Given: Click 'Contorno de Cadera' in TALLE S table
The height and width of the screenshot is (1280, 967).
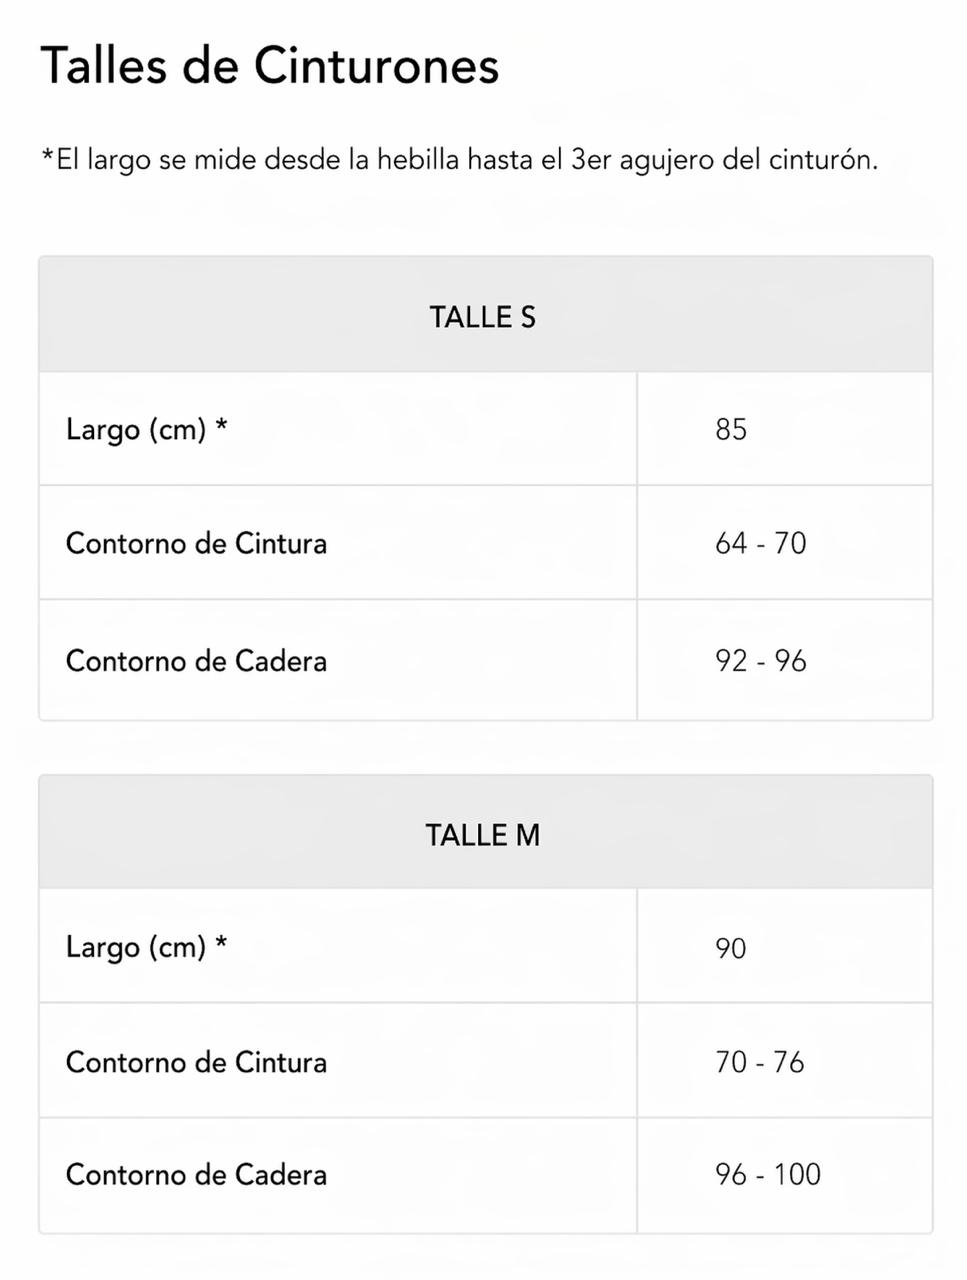Looking at the screenshot, I should [196, 661].
